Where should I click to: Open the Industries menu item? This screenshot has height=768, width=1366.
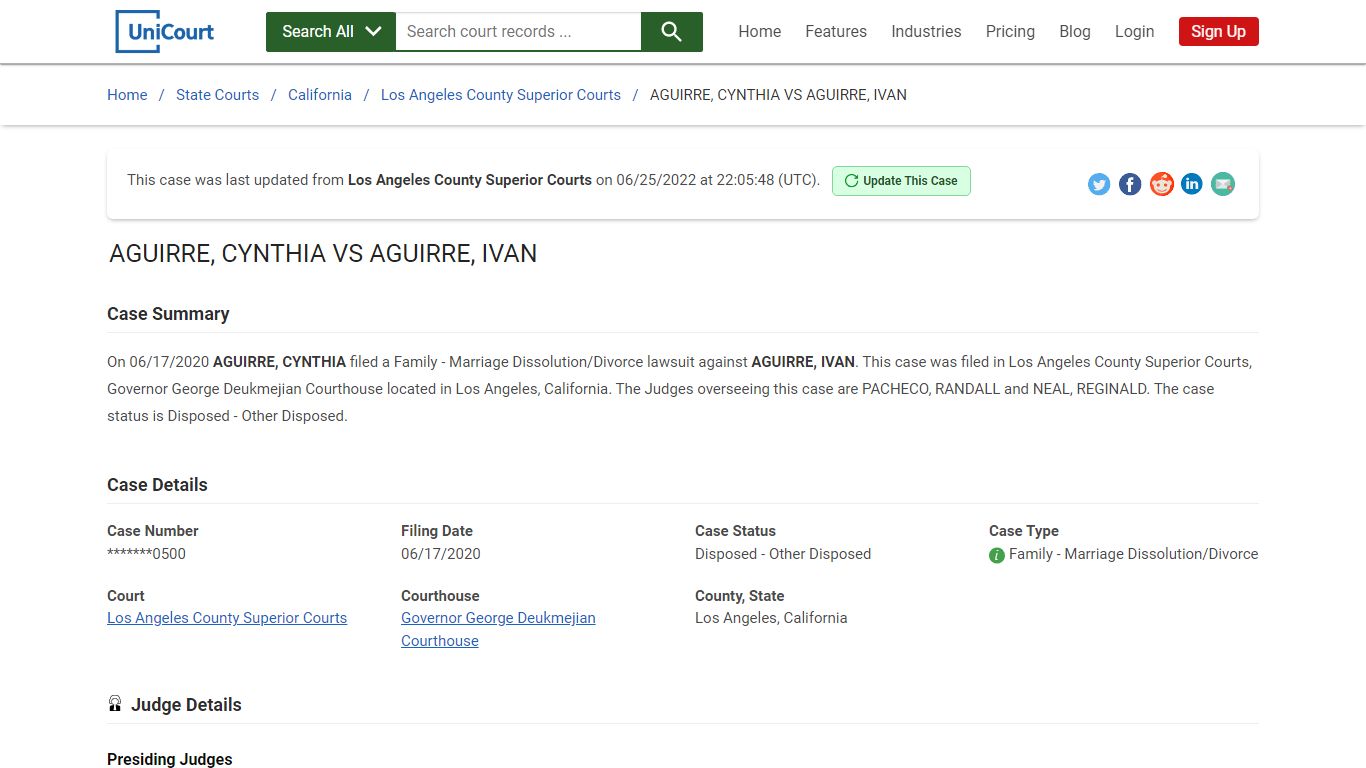[926, 31]
